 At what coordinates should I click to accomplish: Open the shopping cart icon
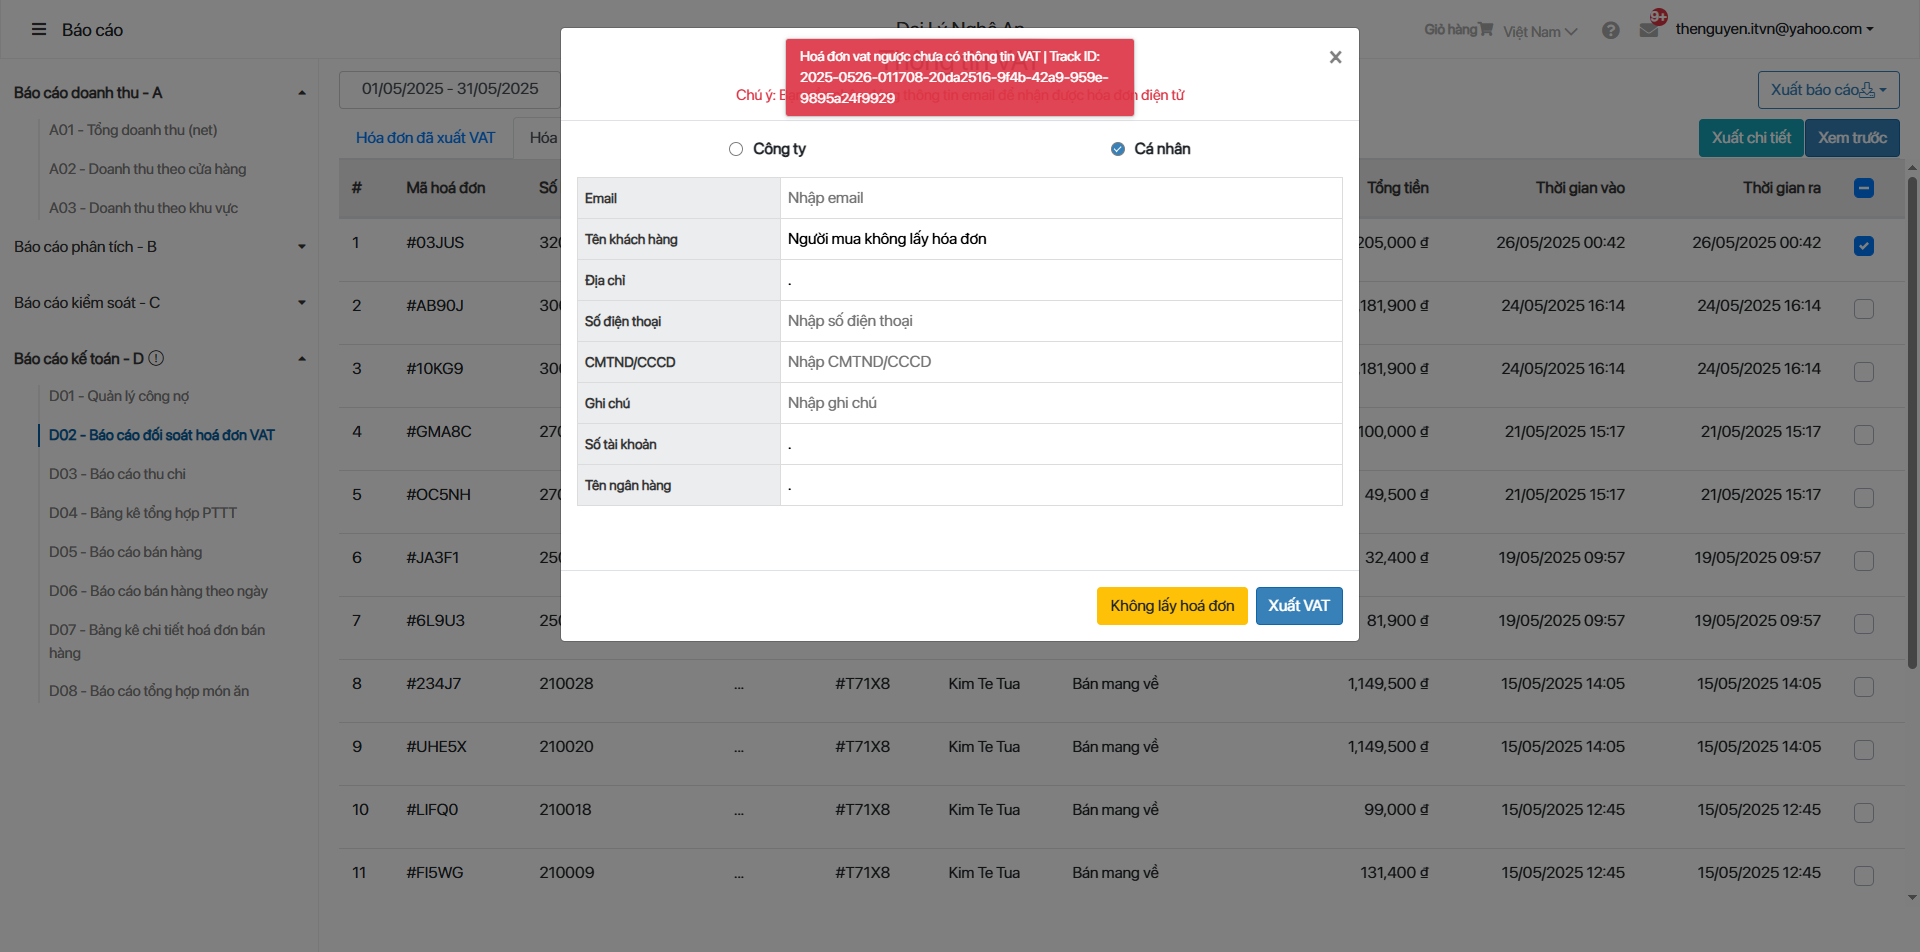pos(1486,30)
